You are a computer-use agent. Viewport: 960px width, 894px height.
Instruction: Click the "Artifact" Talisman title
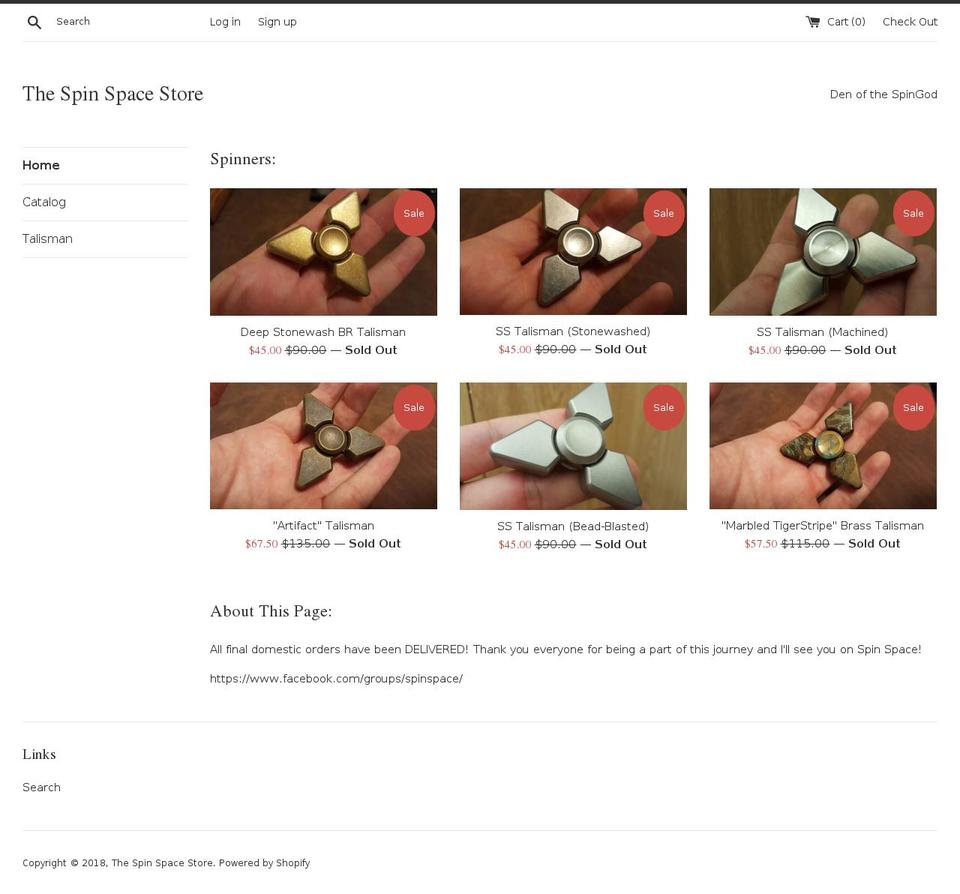click(323, 525)
